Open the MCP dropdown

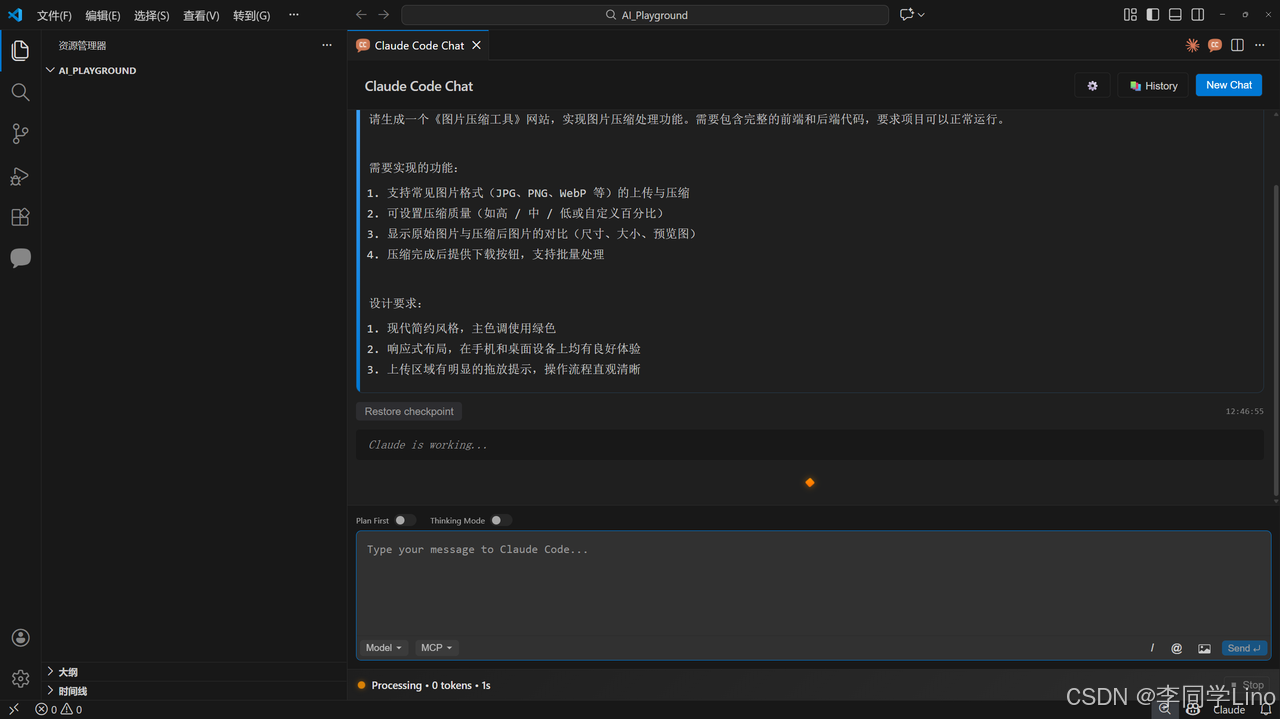(x=436, y=648)
